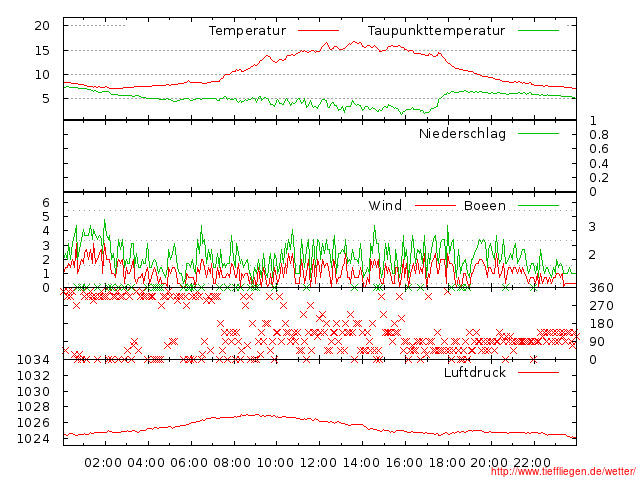Screen dimensions: 640x480
Task: Click the 1034 pressure axis value
Action: click(x=33, y=360)
